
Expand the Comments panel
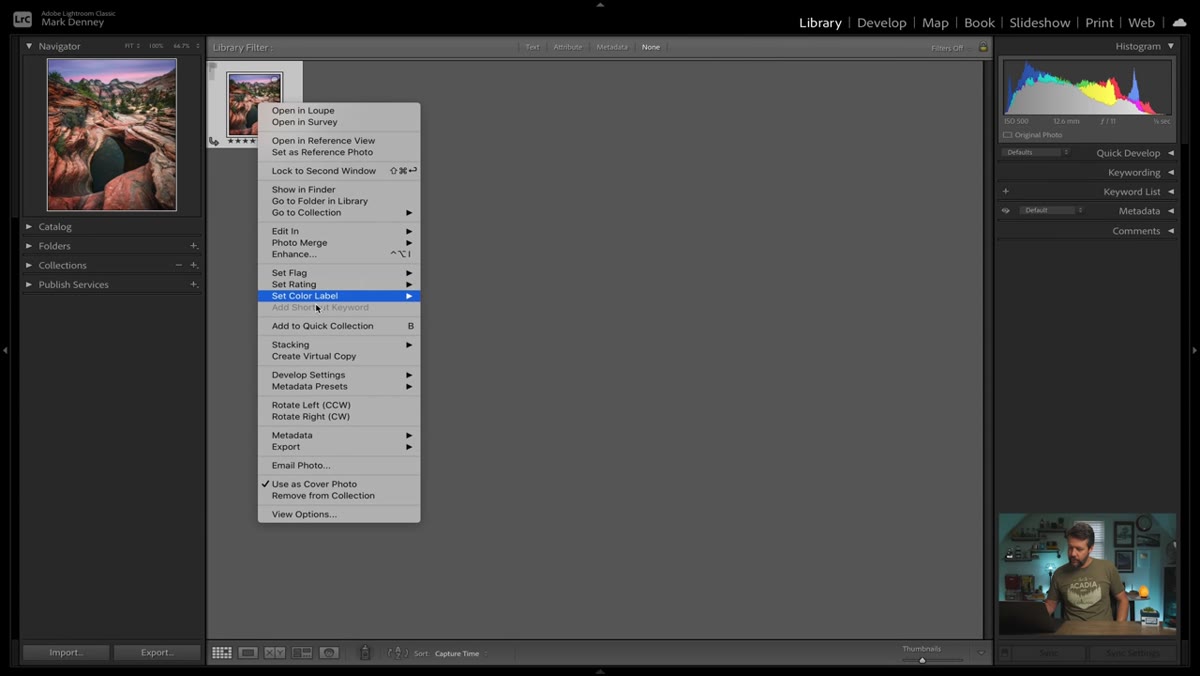(1171, 231)
